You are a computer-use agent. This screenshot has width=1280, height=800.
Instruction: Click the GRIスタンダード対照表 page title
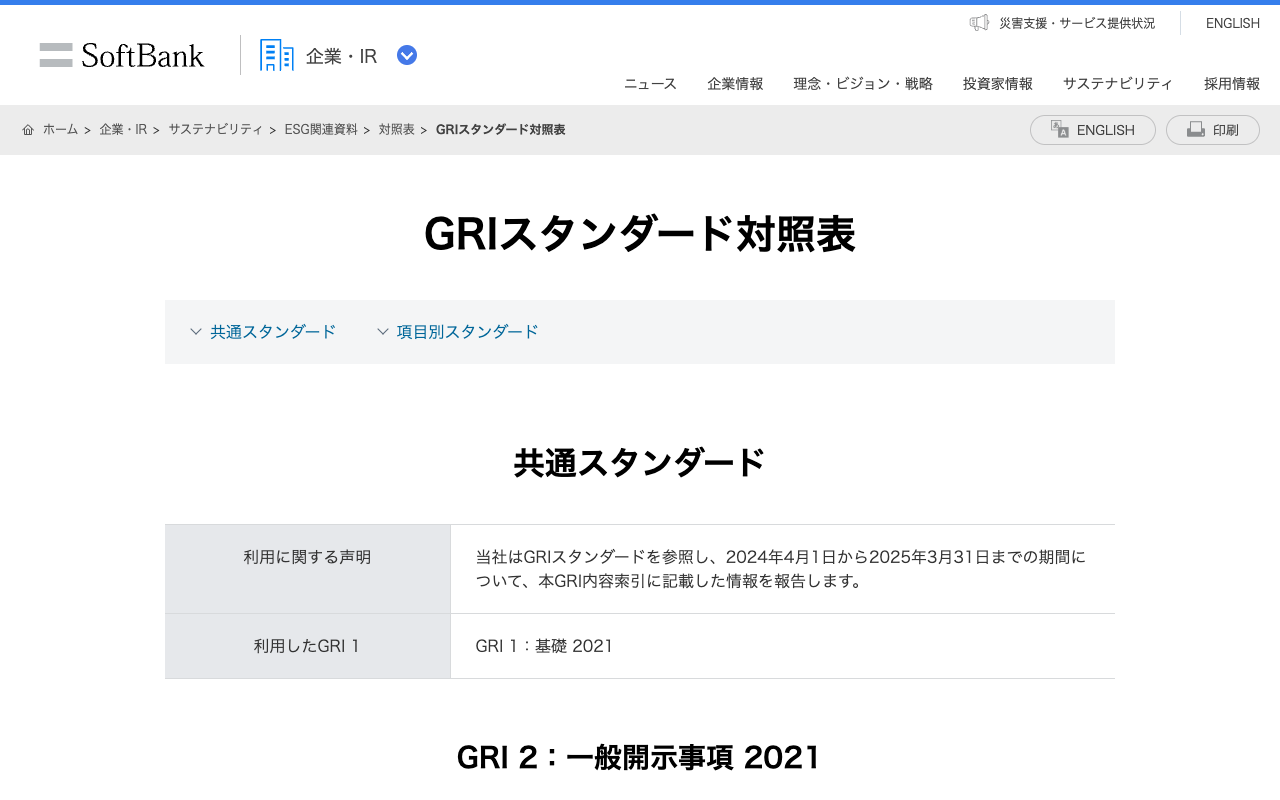click(x=640, y=235)
